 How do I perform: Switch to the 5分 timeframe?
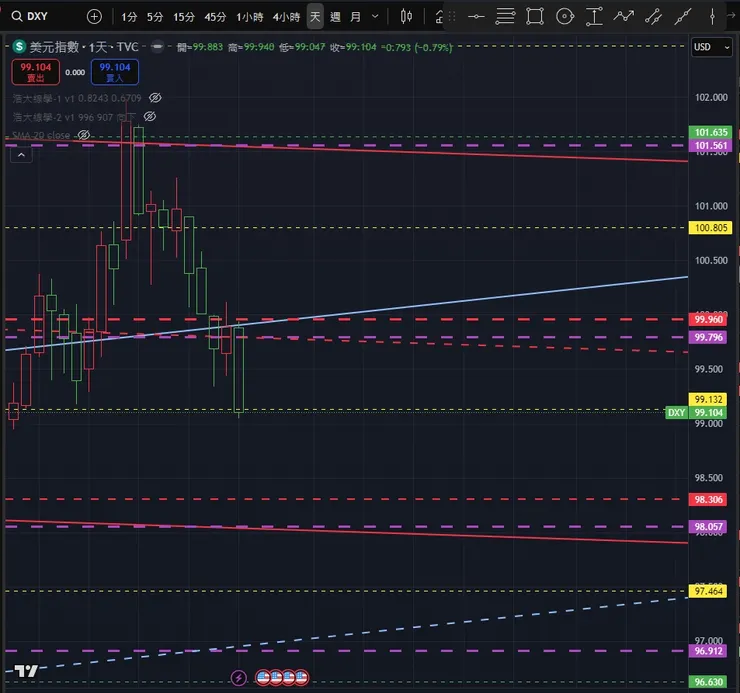[155, 17]
